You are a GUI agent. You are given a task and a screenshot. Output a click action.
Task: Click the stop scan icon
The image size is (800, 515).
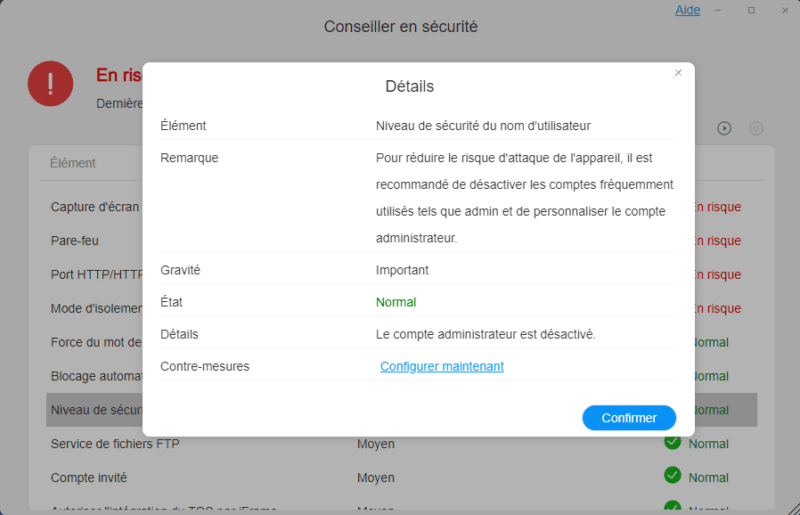pos(756,128)
